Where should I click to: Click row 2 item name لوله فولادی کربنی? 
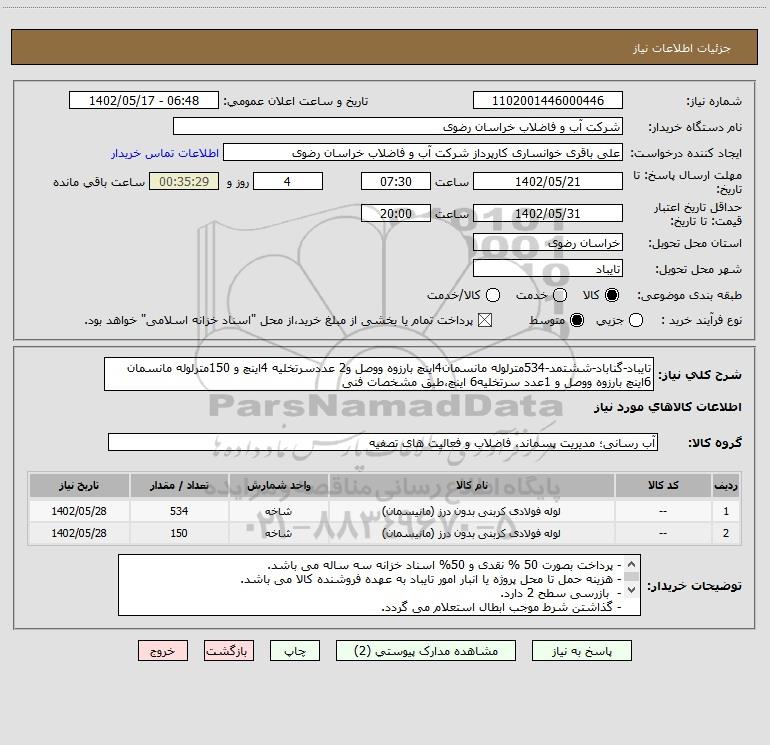click(471, 533)
